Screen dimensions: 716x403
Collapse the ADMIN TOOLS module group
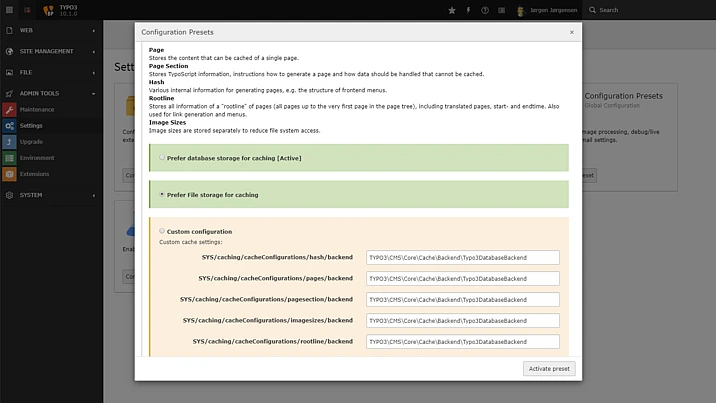tap(50, 93)
